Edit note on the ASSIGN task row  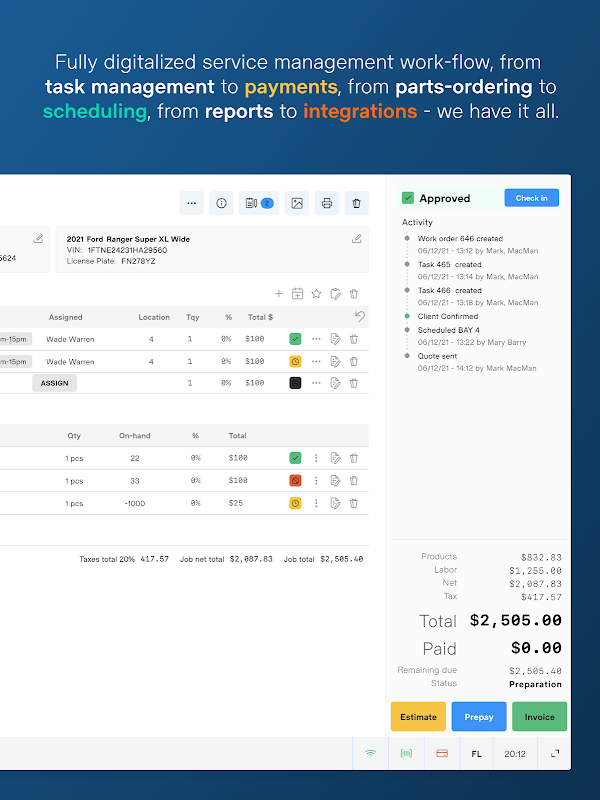click(335, 383)
